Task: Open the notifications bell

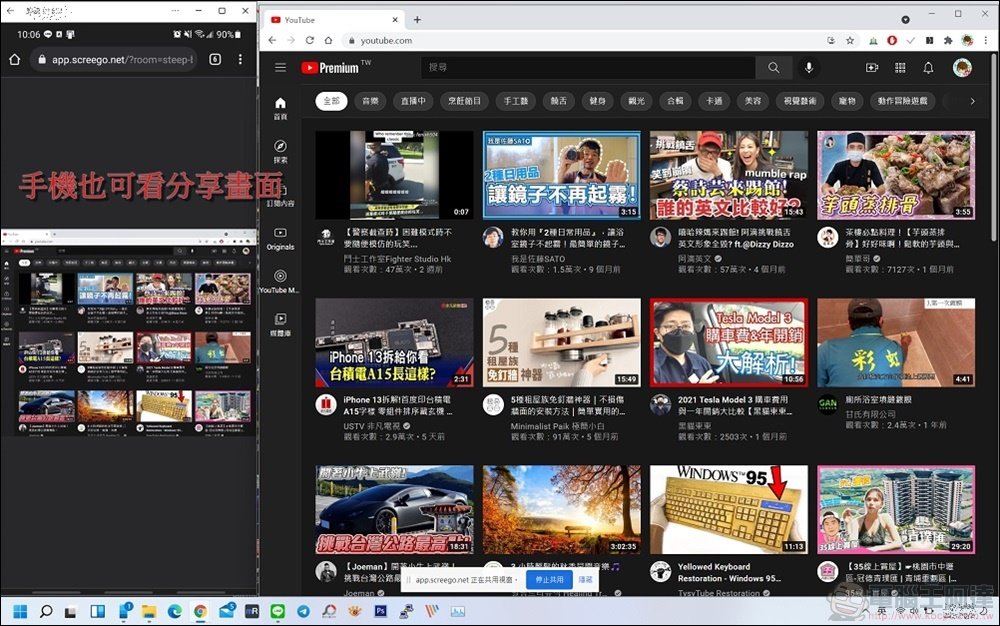Action: pyautogui.click(x=928, y=68)
